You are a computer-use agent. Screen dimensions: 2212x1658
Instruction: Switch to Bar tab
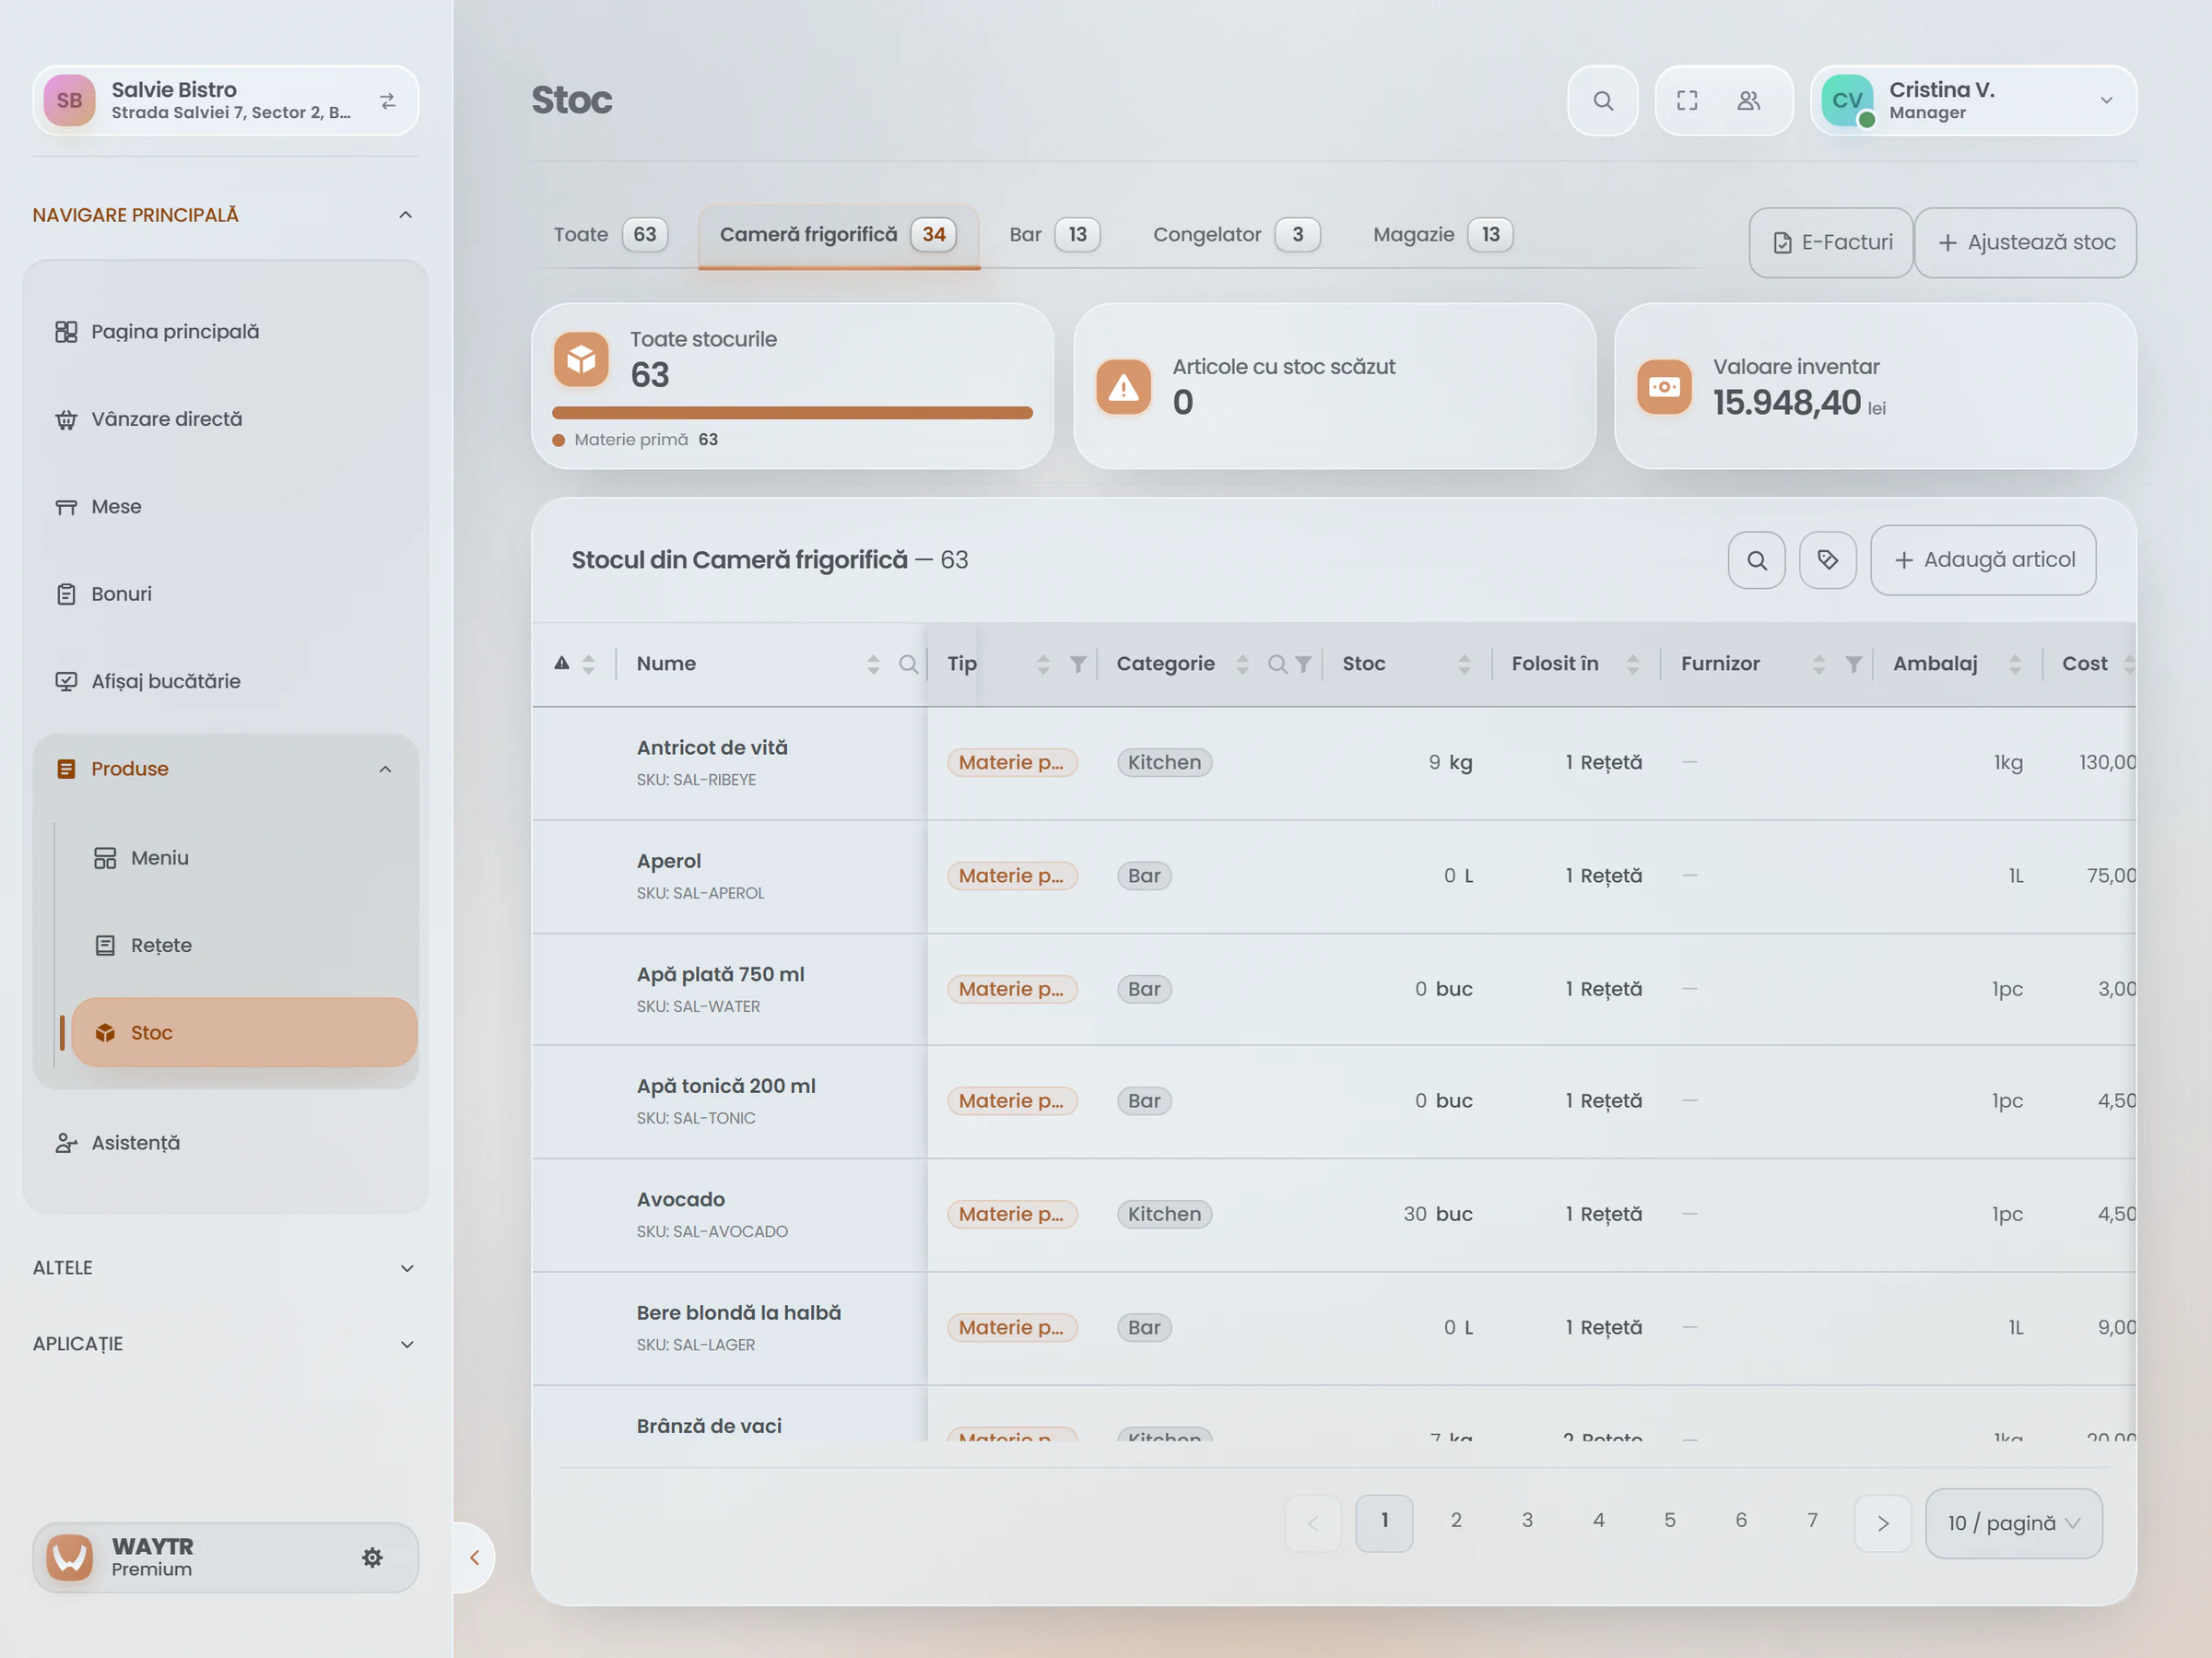point(1054,235)
